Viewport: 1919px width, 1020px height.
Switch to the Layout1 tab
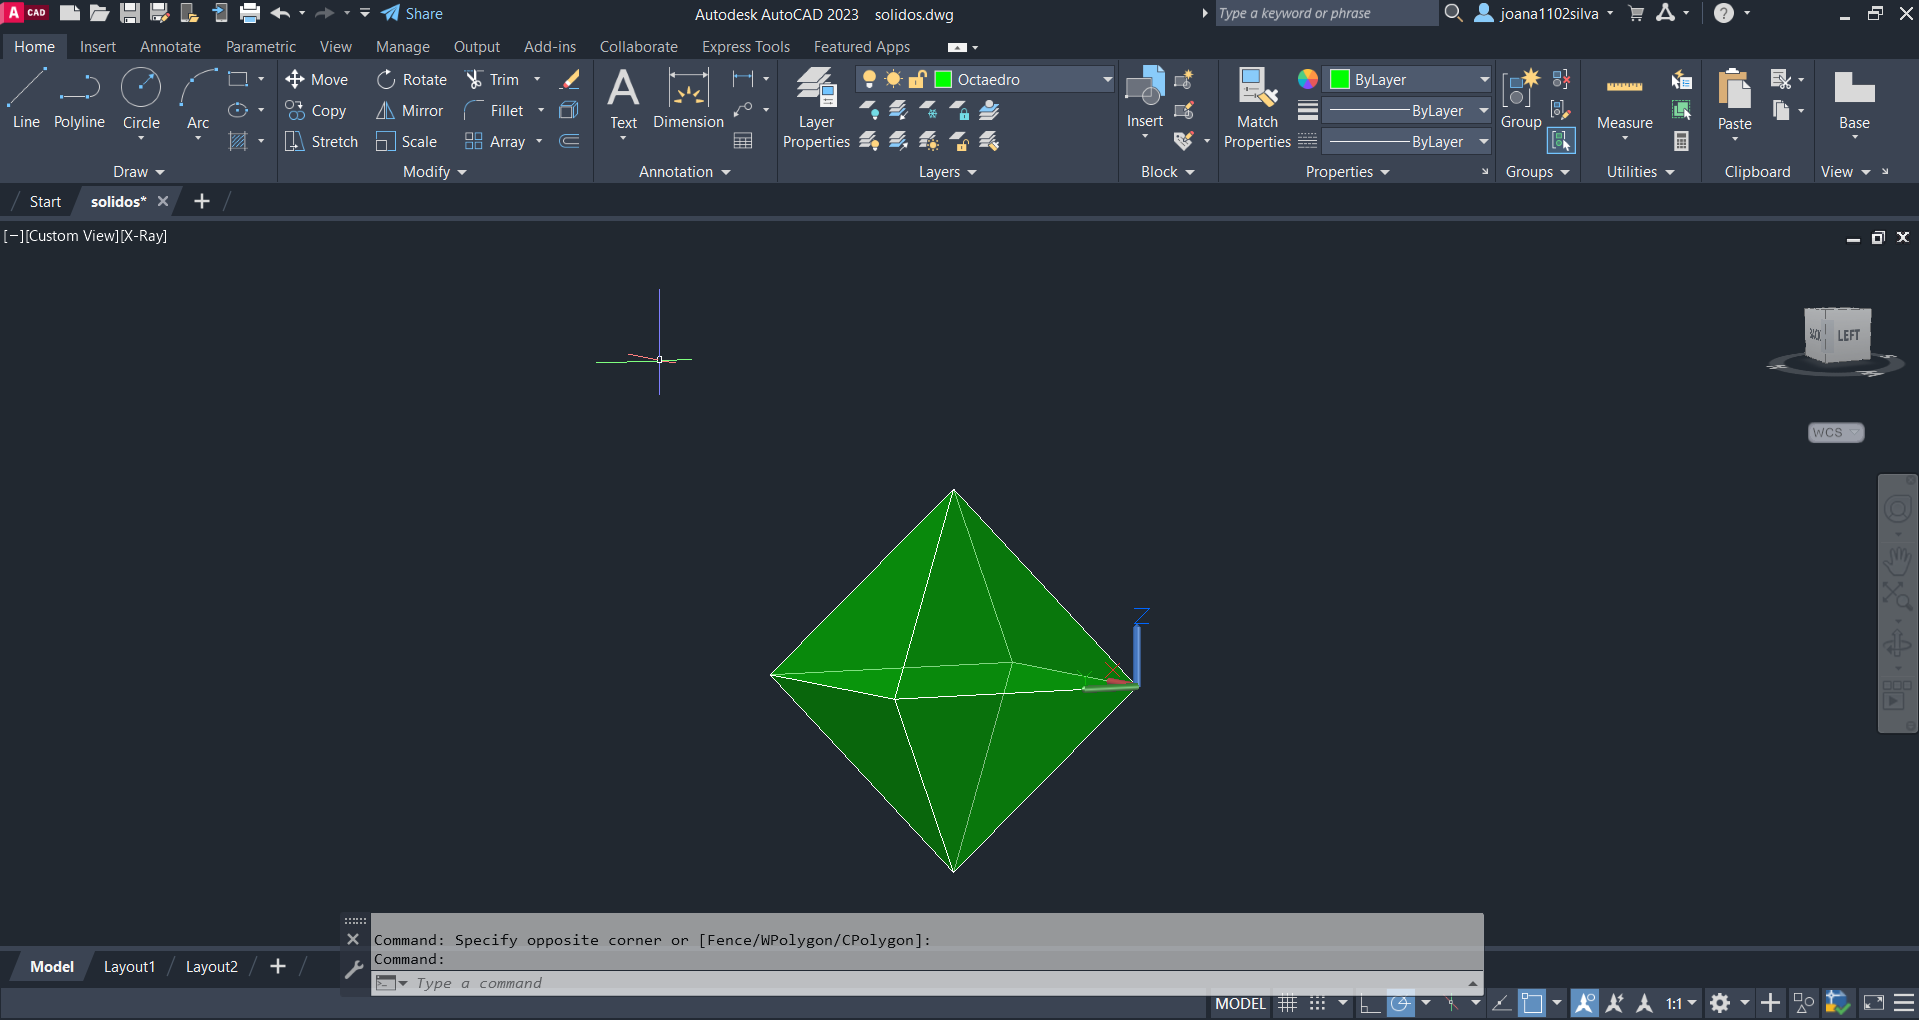click(x=129, y=967)
